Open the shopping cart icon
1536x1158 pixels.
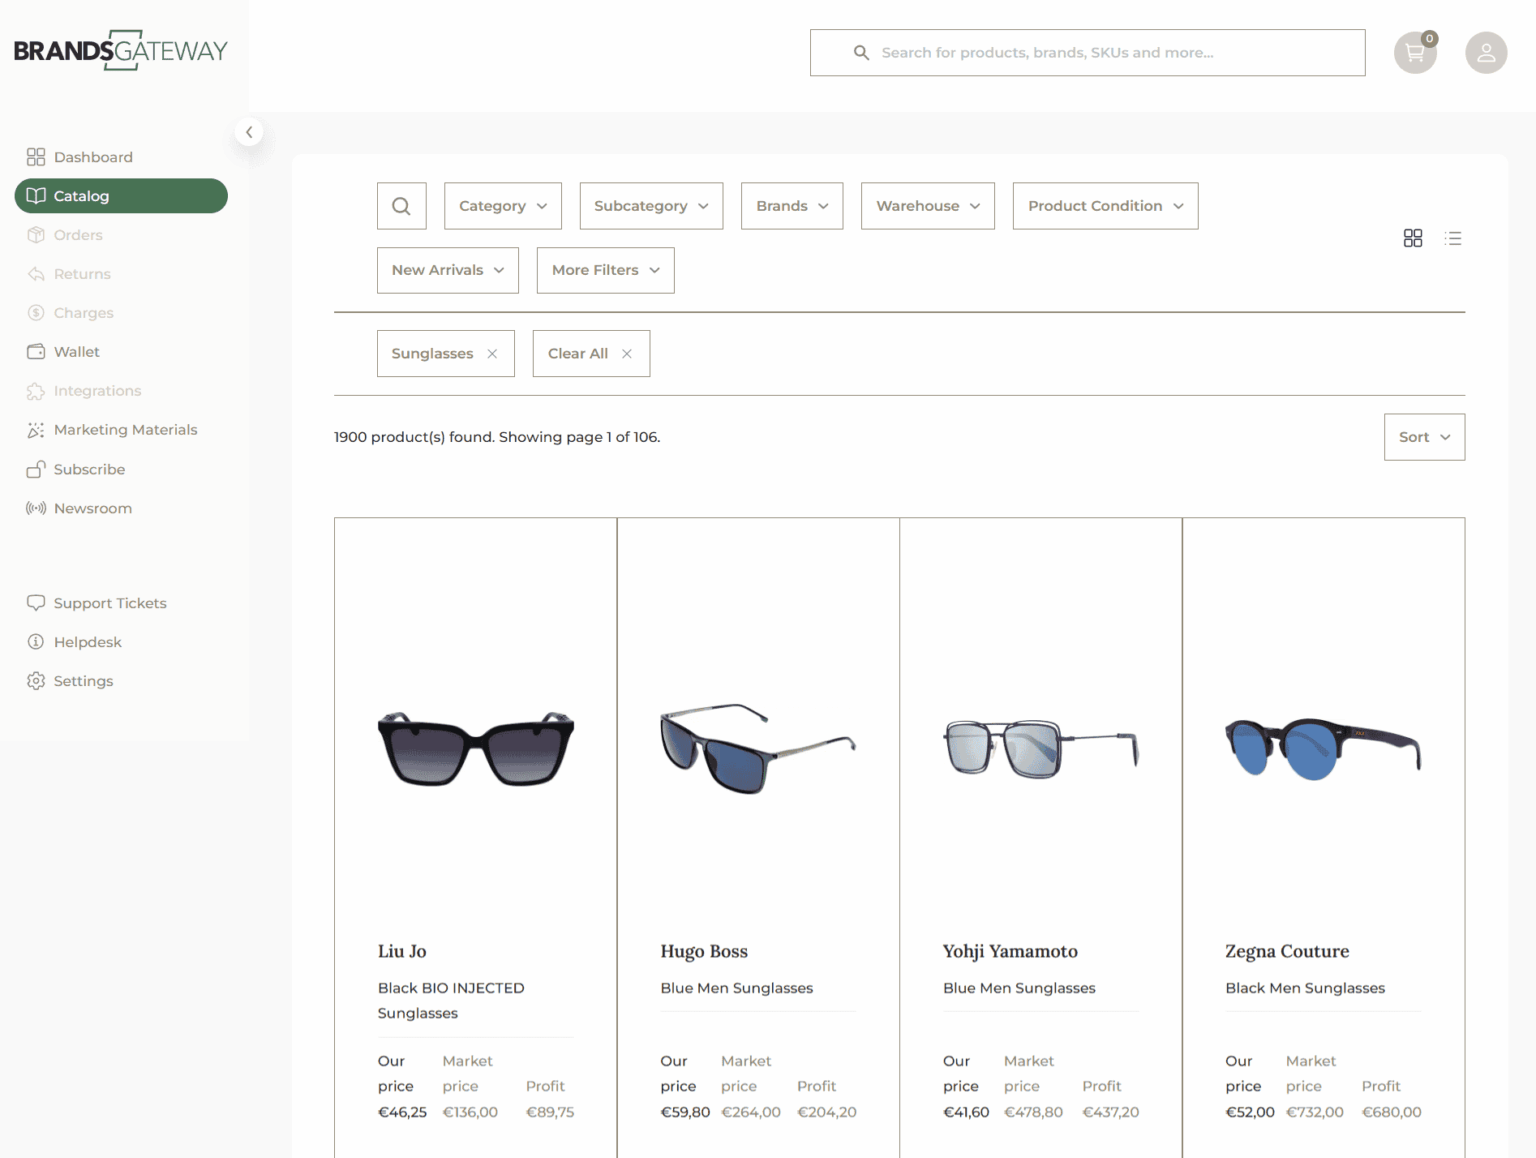1415,53
